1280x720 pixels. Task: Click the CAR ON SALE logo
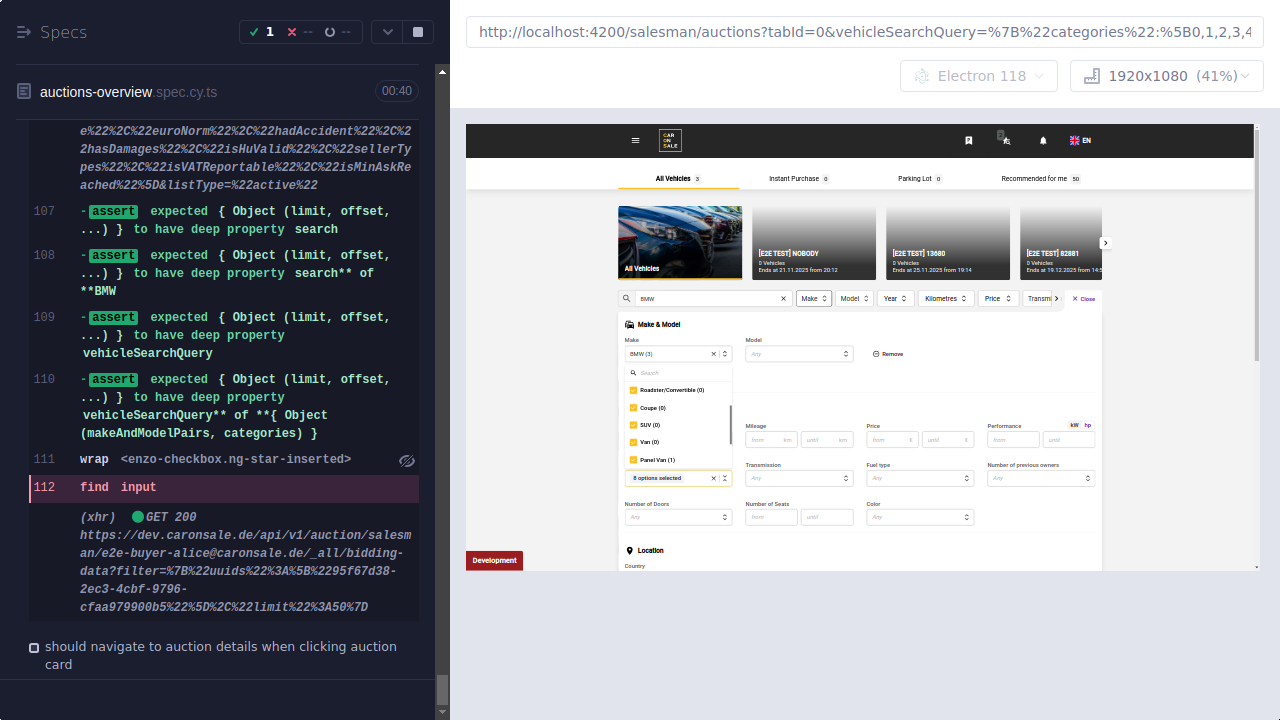(x=669, y=140)
